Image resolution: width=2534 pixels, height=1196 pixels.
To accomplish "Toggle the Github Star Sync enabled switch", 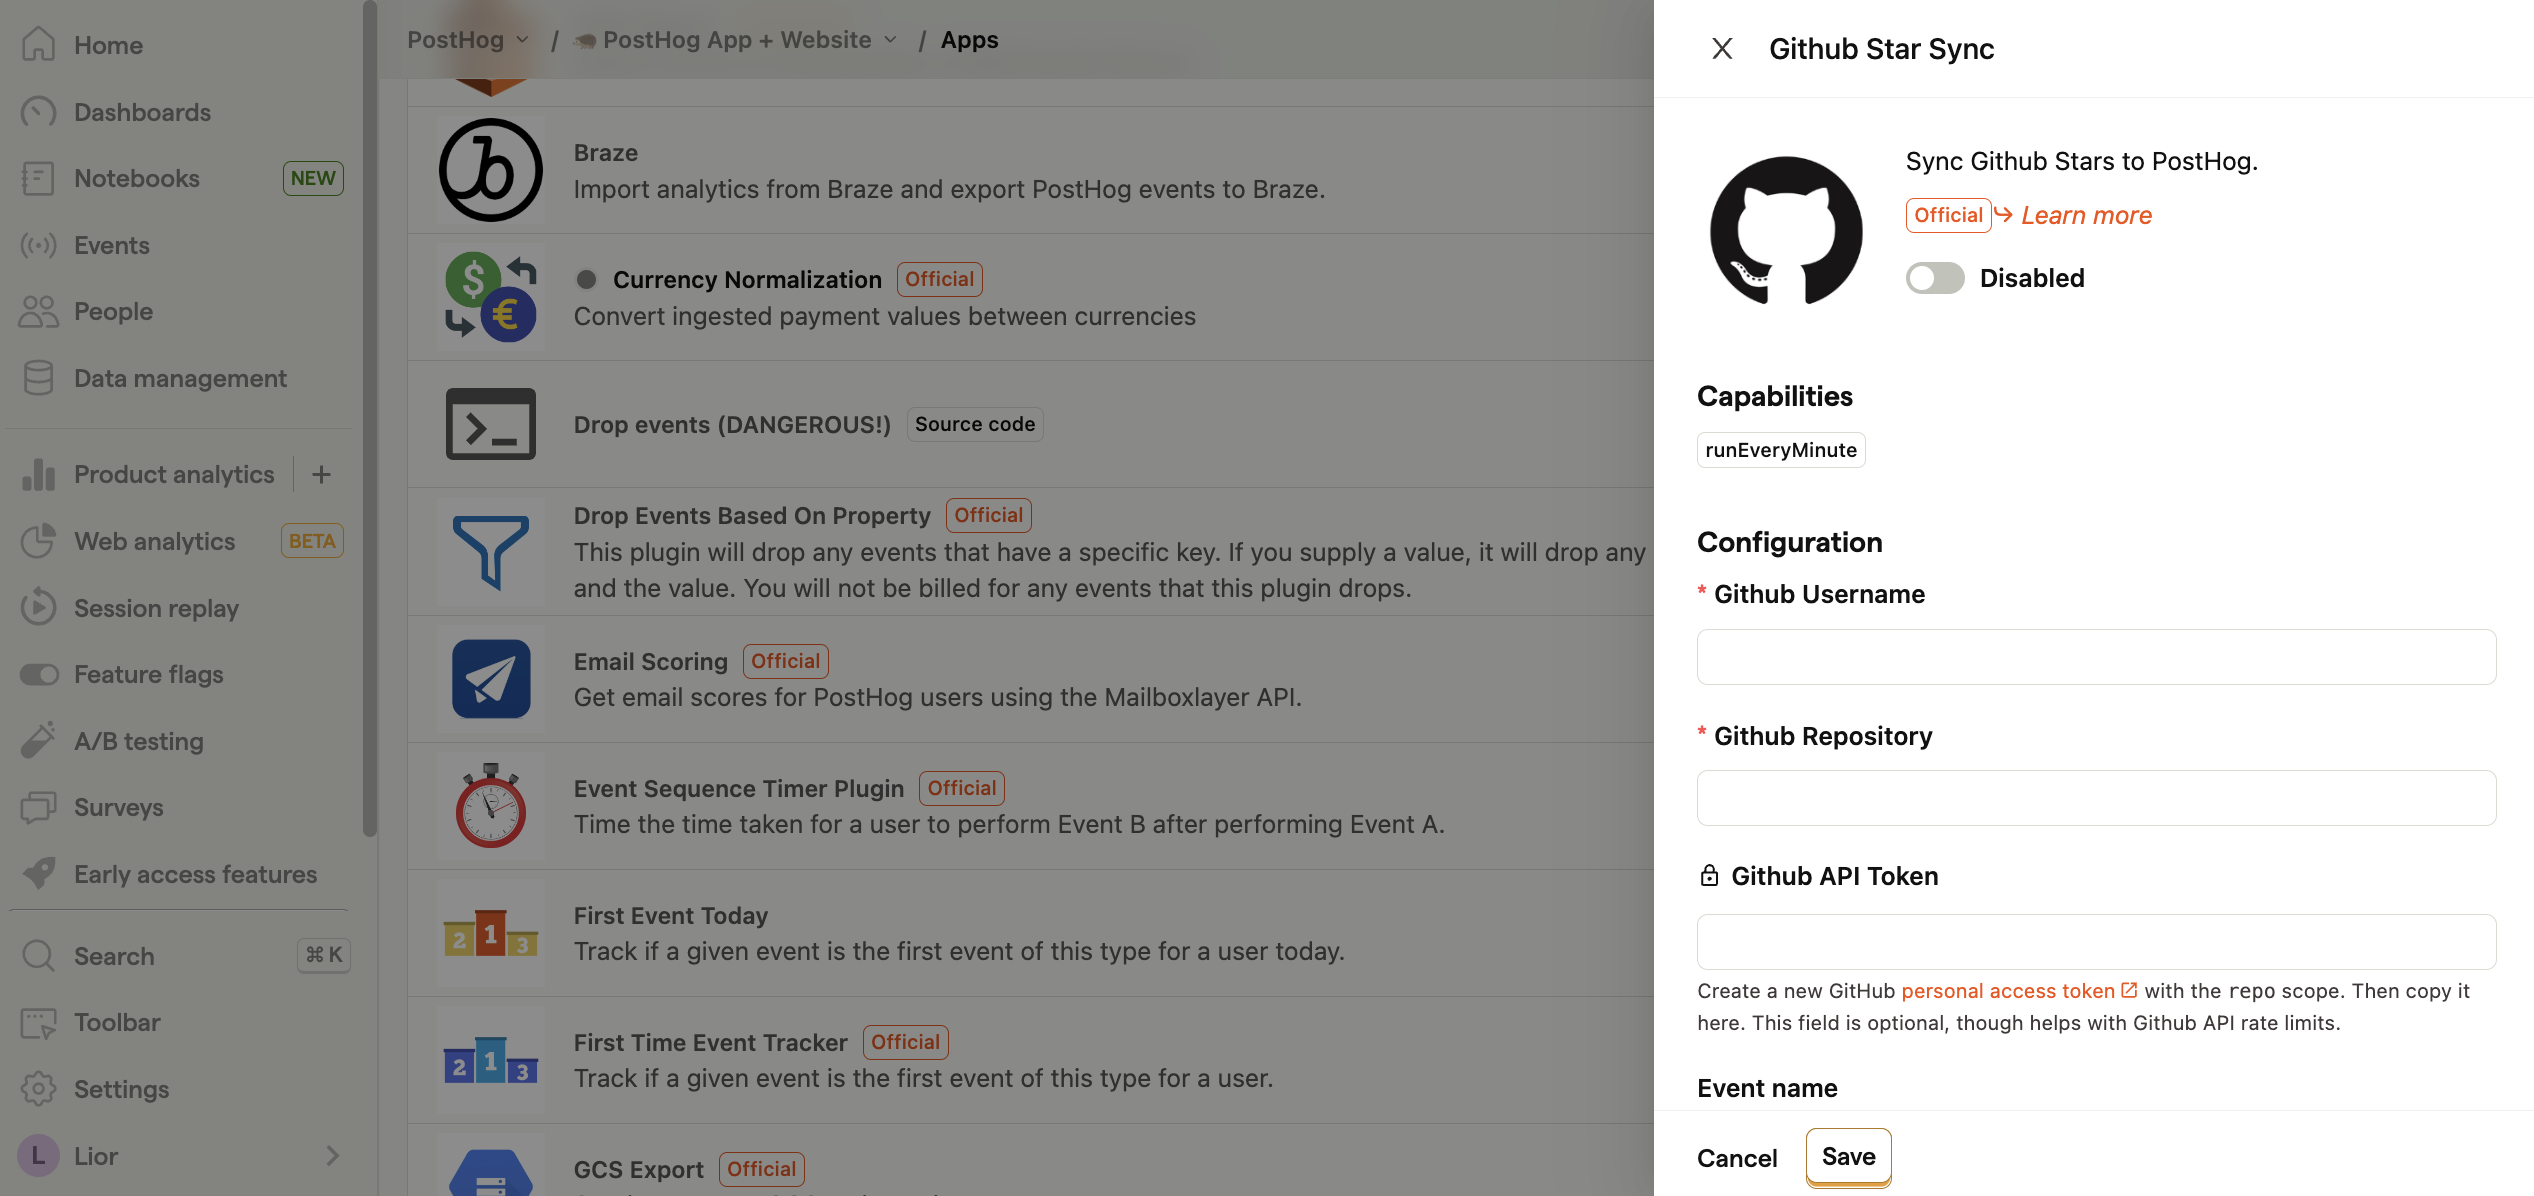I will click(x=1936, y=278).
